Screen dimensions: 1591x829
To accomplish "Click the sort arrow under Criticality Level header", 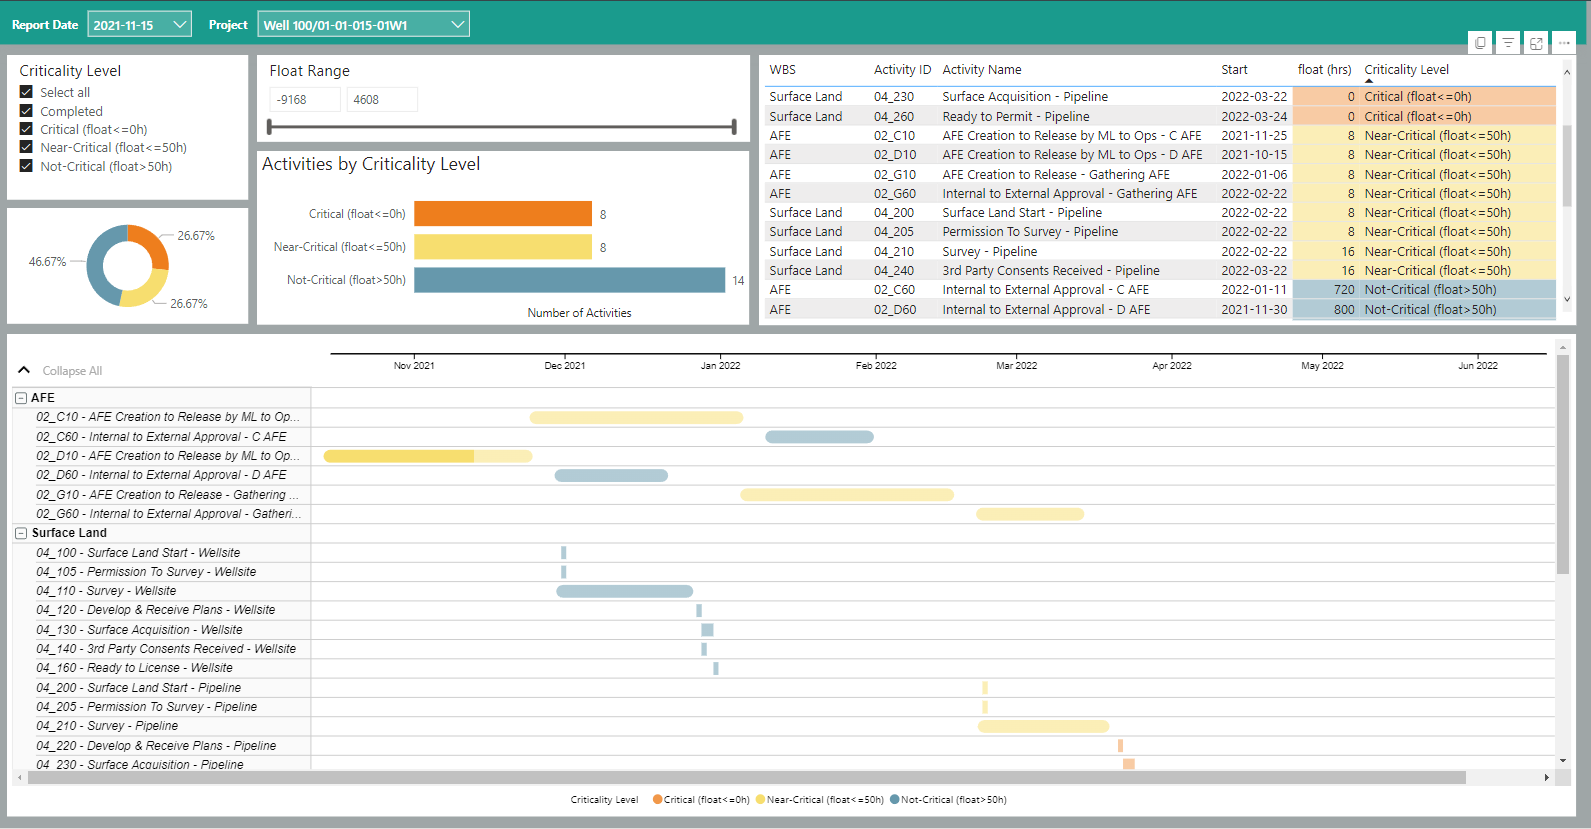I will 1369,81.
